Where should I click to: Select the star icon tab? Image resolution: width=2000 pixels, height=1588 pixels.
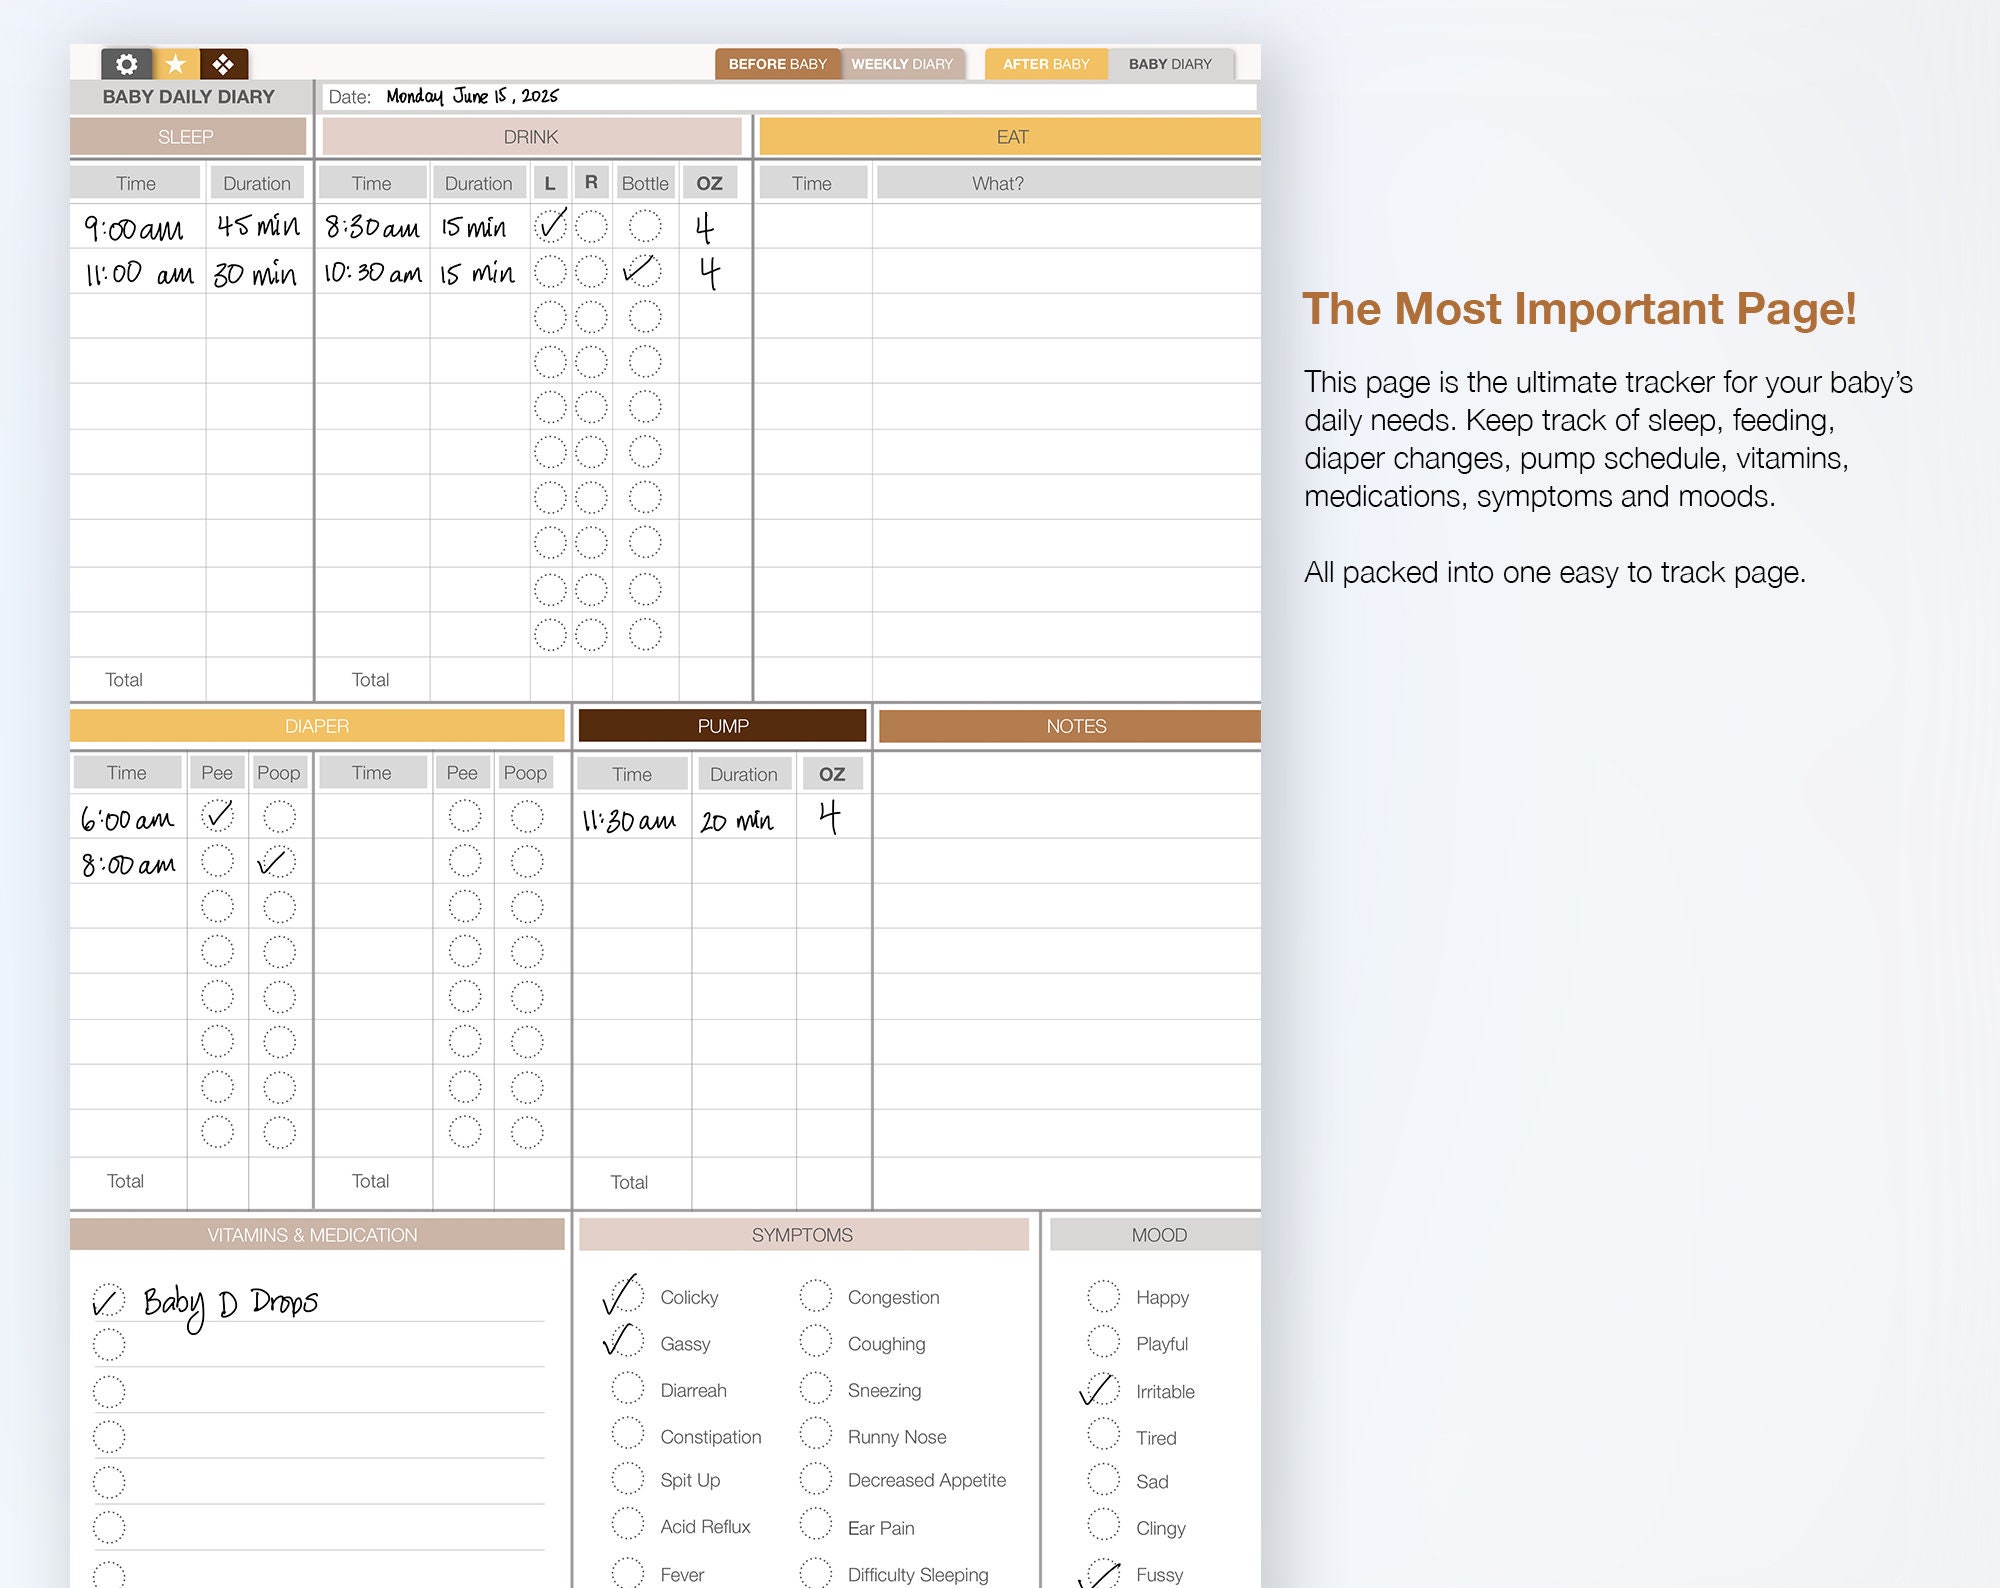pyautogui.click(x=176, y=63)
